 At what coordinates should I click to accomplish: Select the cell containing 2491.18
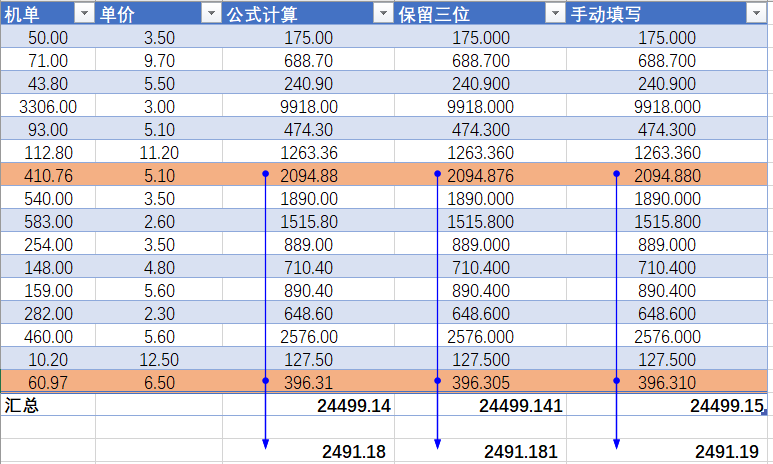coord(309,451)
